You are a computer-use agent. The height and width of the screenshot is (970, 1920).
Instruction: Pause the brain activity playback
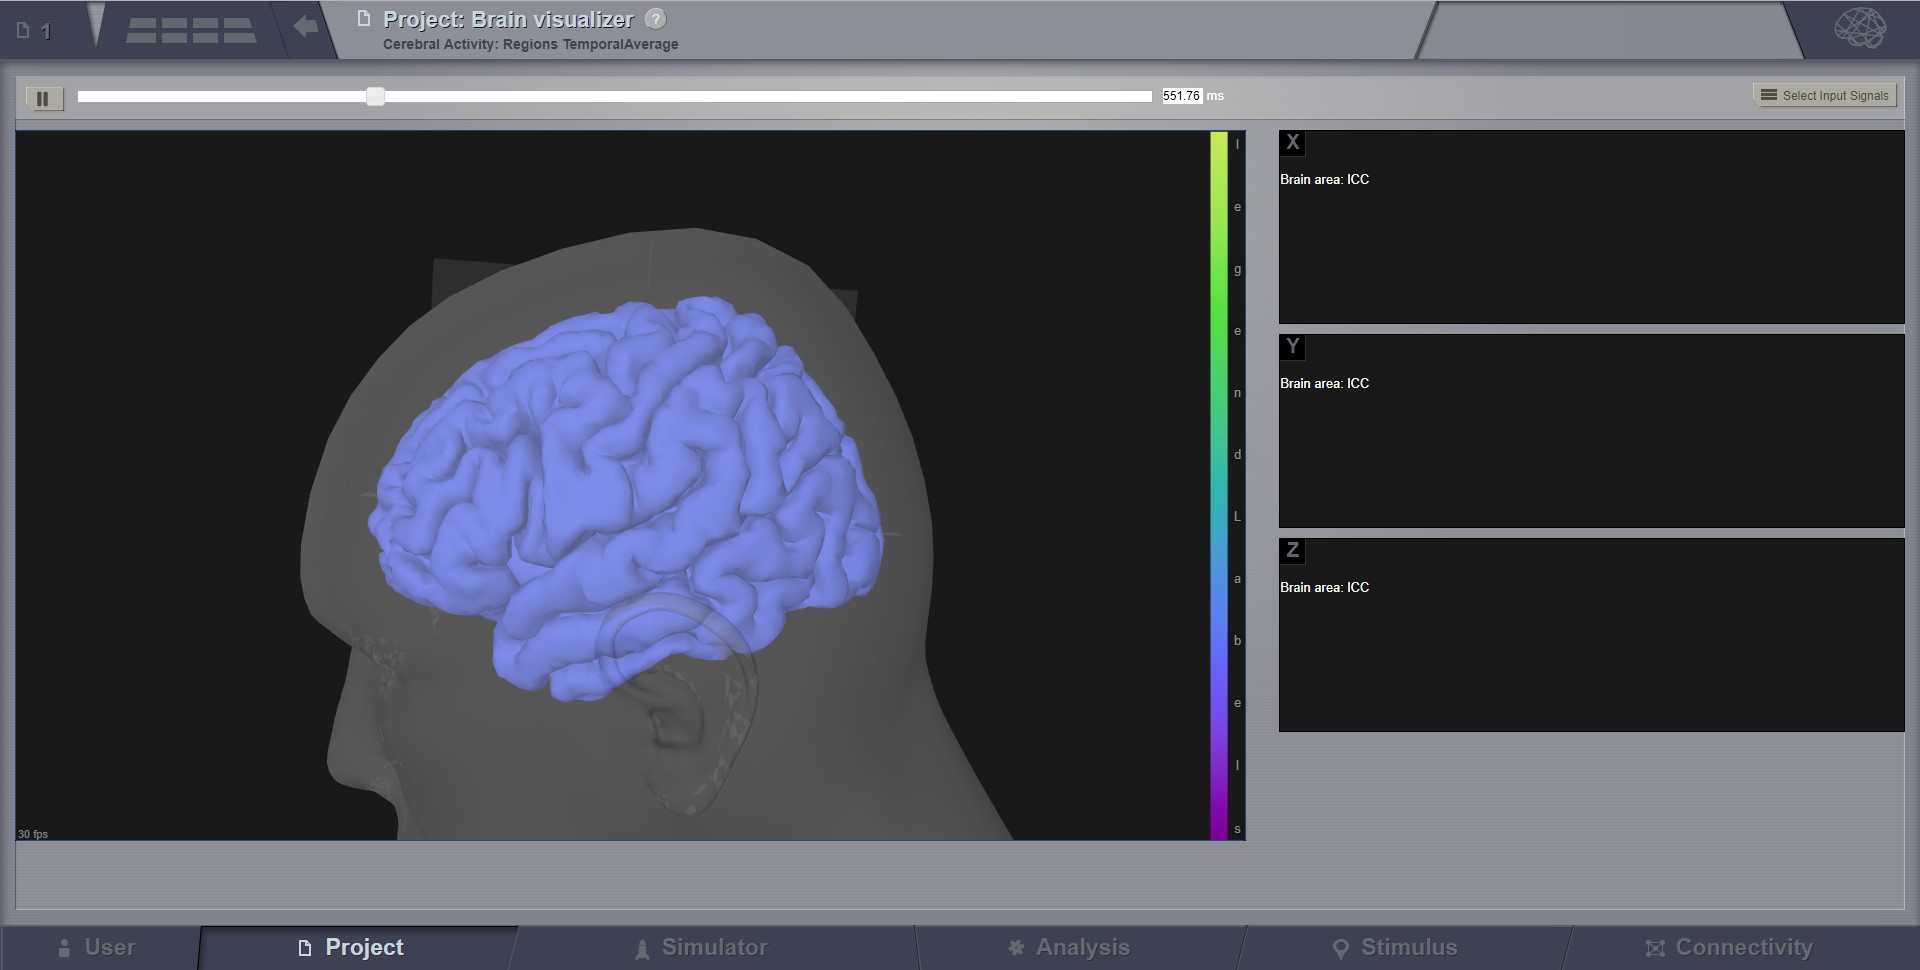tap(43, 98)
